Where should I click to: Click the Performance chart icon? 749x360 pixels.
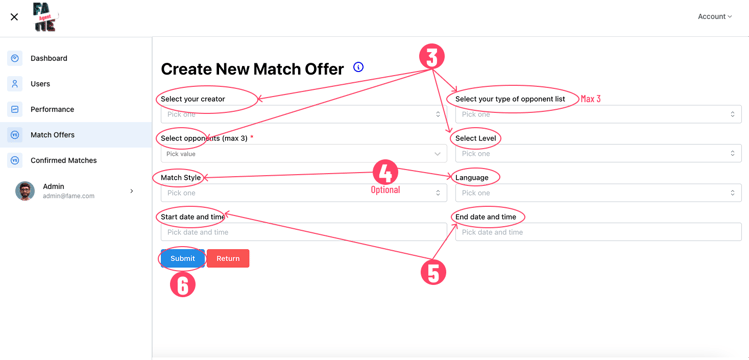(x=15, y=109)
